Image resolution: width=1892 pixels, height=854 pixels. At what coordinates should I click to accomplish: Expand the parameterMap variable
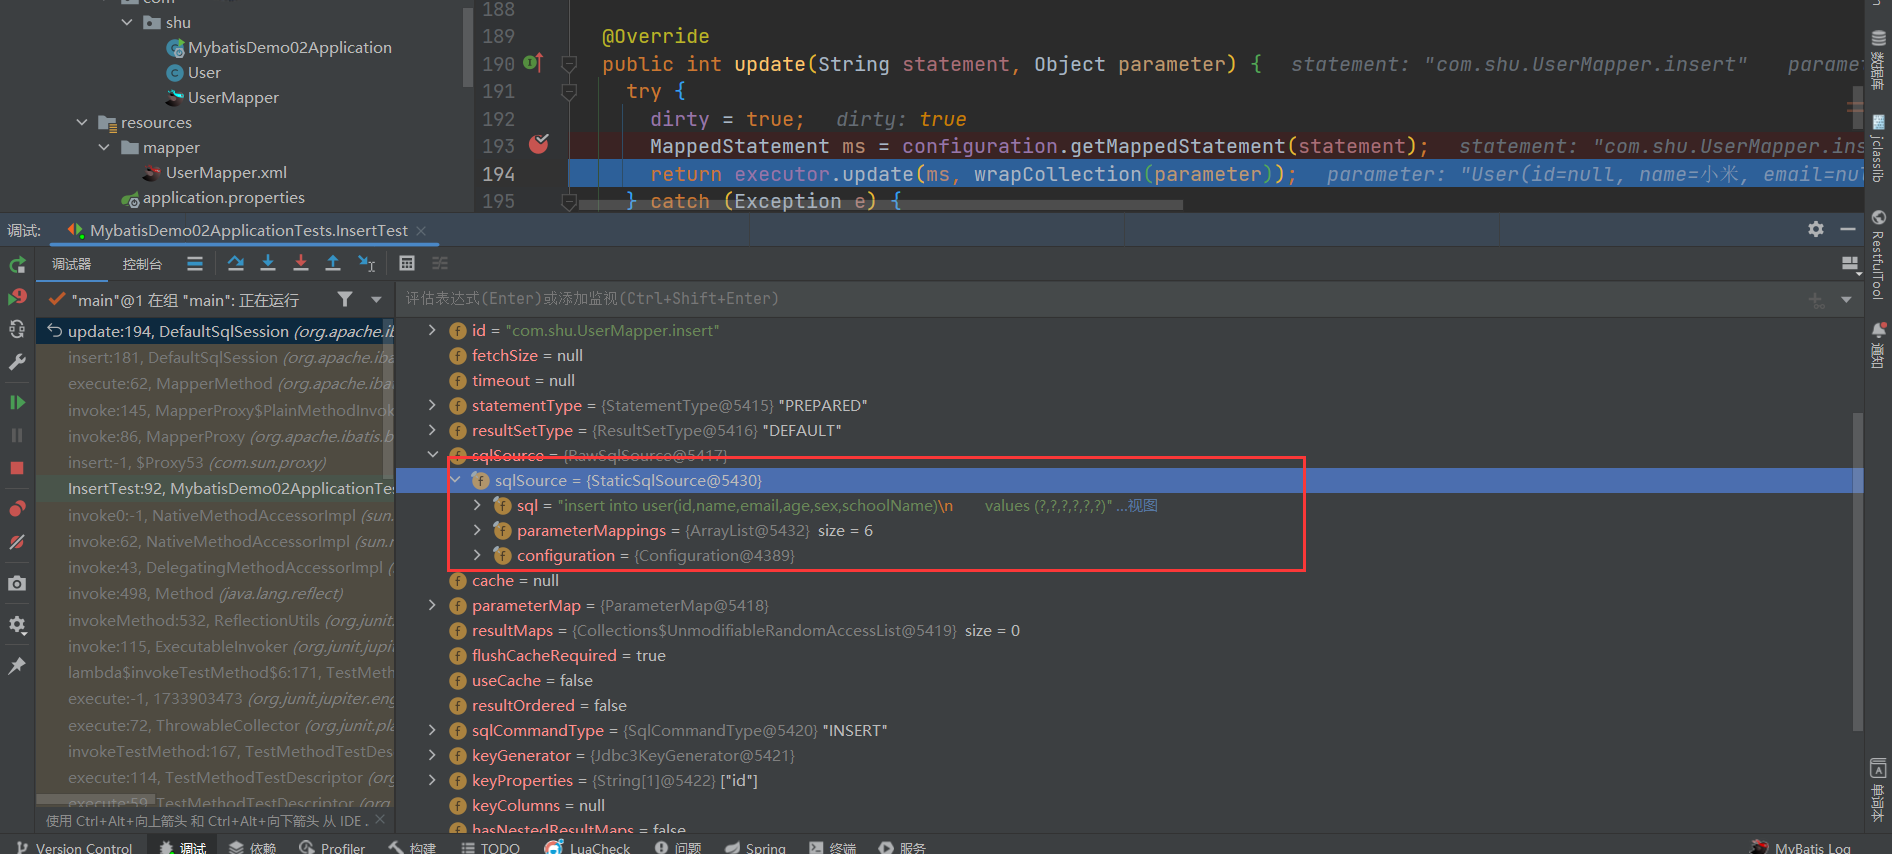click(x=432, y=605)
